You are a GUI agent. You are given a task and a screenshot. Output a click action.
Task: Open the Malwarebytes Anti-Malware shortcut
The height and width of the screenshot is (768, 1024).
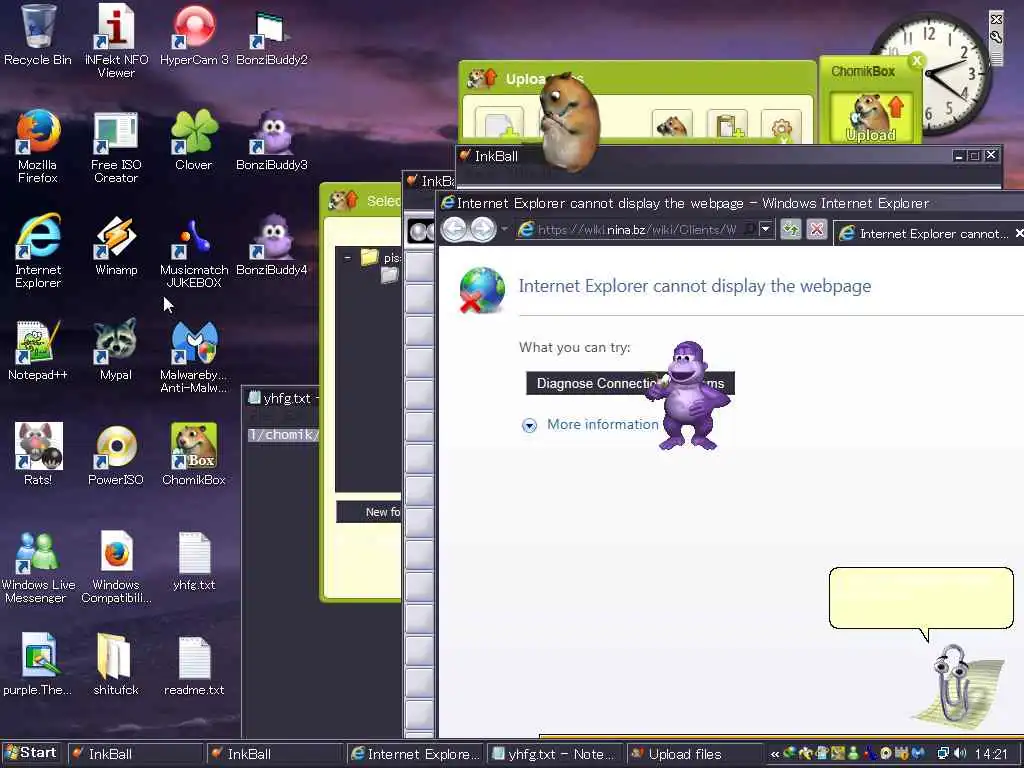click(x=194, y=357)
